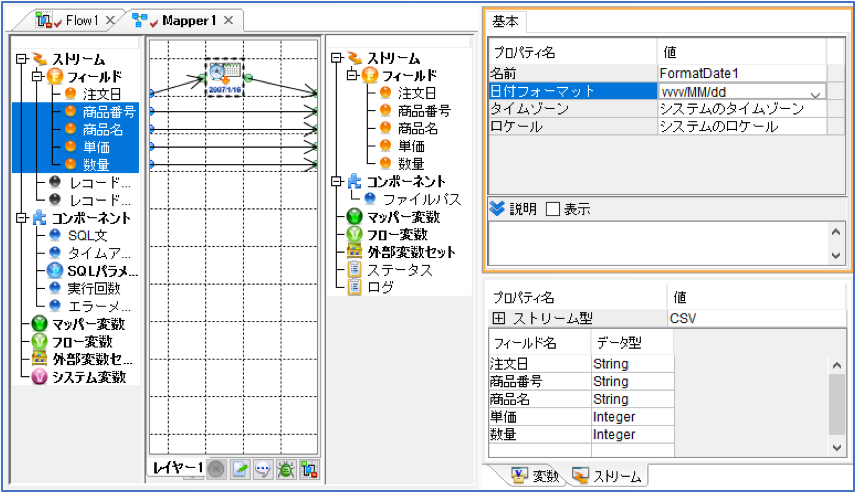Screen dimensions: 856x493
Task: Click the greyed-out delete layer icon
Action: click(217, 470)
